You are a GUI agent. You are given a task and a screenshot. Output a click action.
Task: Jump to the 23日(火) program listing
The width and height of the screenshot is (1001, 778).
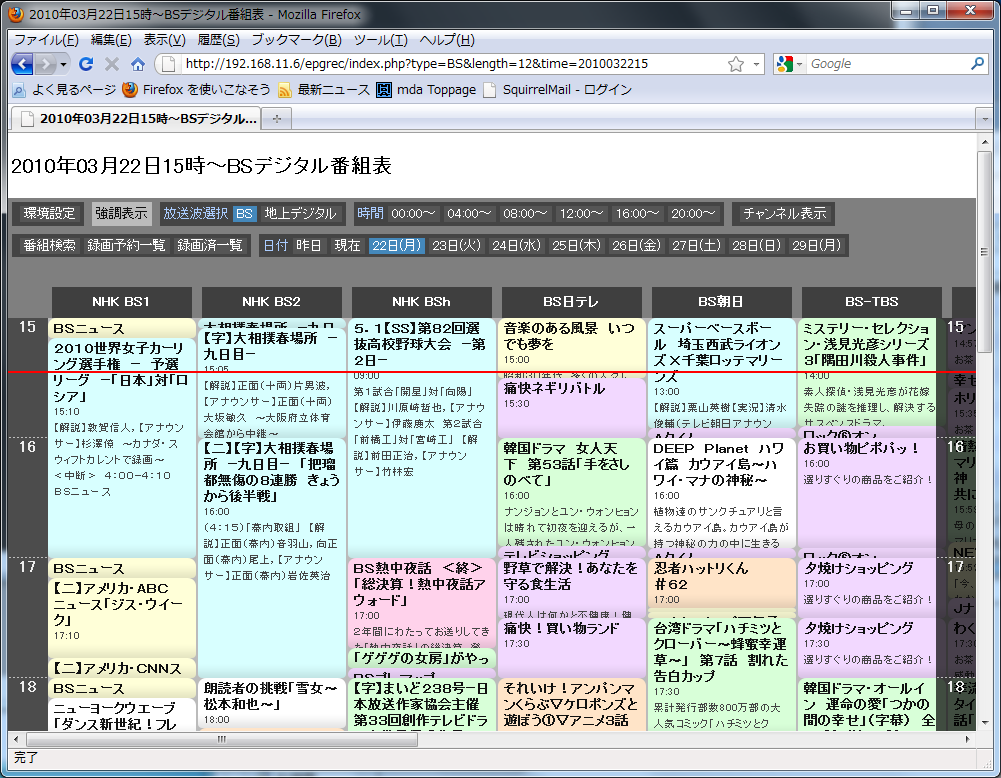(456, 245)
